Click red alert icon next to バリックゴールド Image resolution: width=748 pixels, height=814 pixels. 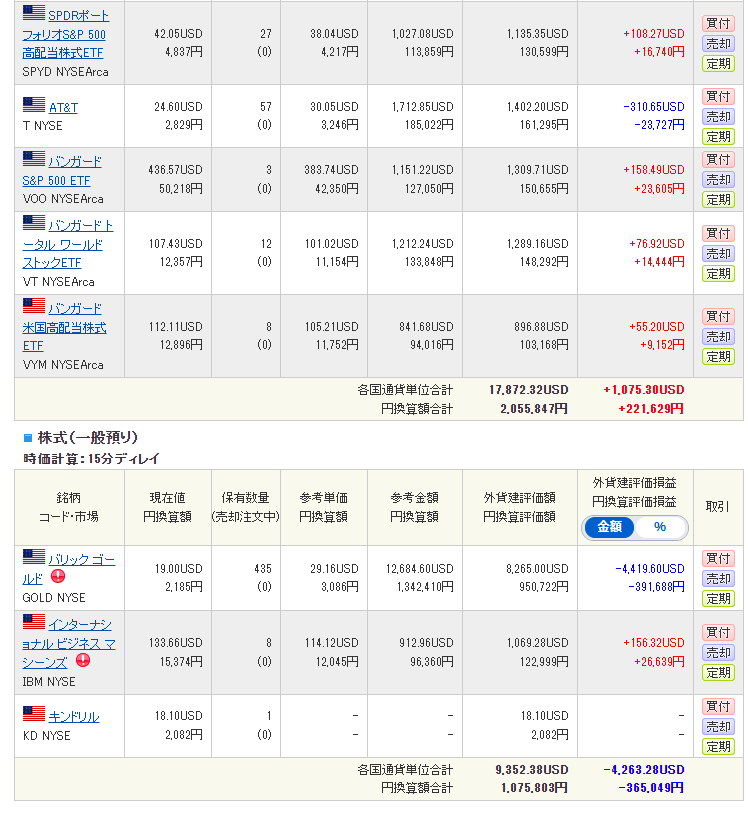pyautogui.click(x=58, y=576)
